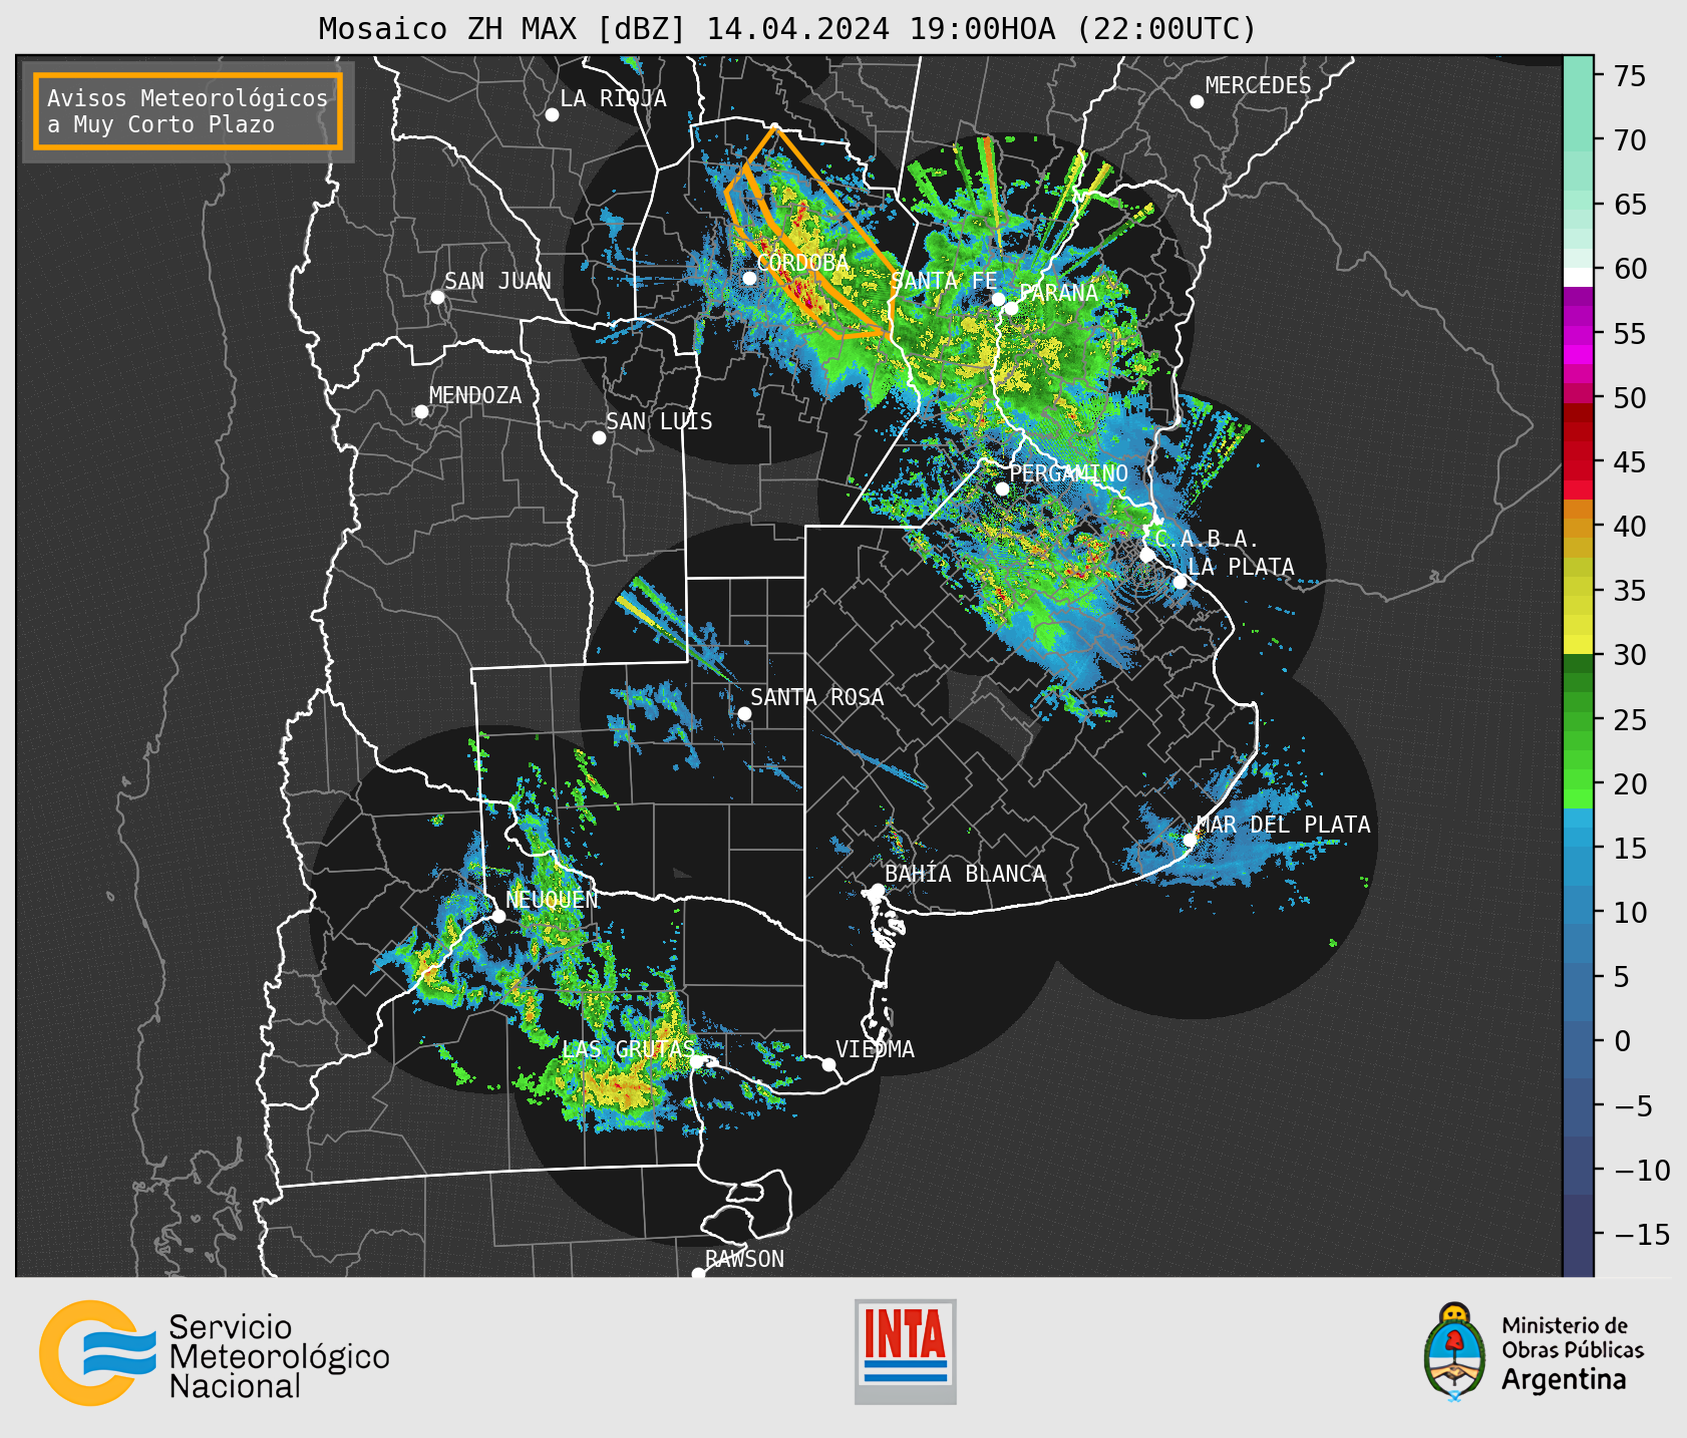
Task: Click the Servicio Meteorológico Nacional logo
Action: (214, 1354)
